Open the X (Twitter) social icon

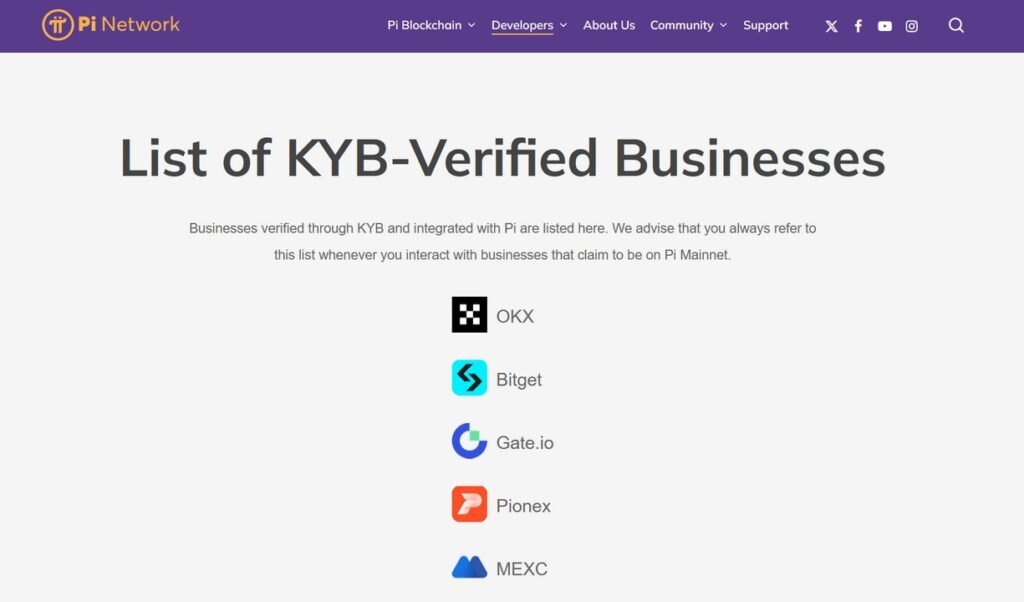tap(831, 26)
